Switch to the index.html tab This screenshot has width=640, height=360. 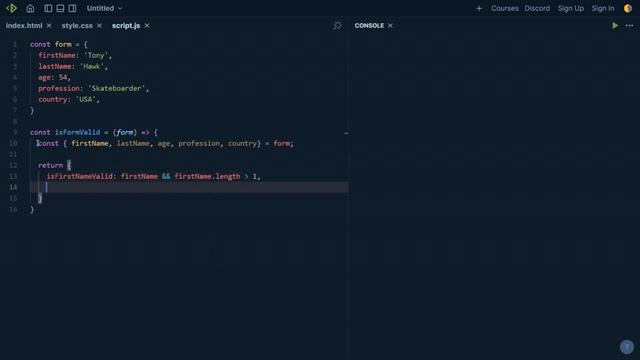(24, 25)
